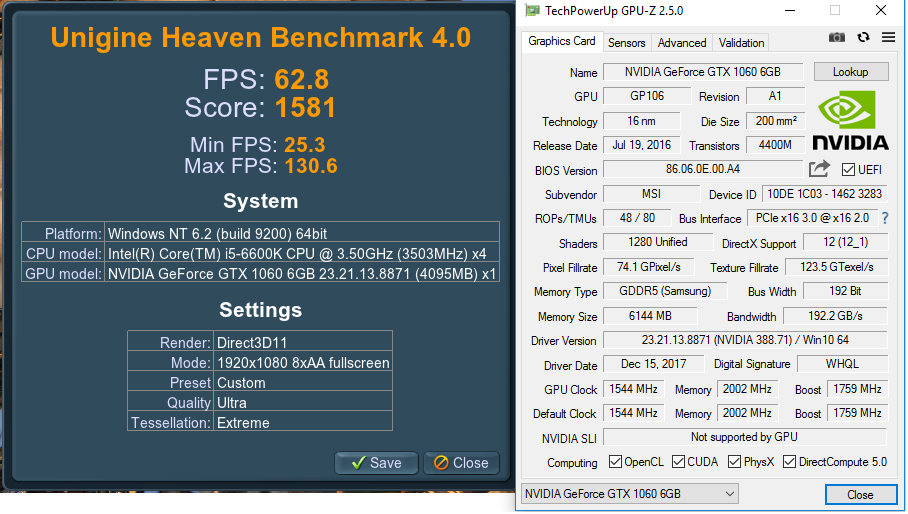Click the BIOS Version field
The image size is (908, 514).
click(704, 170)
